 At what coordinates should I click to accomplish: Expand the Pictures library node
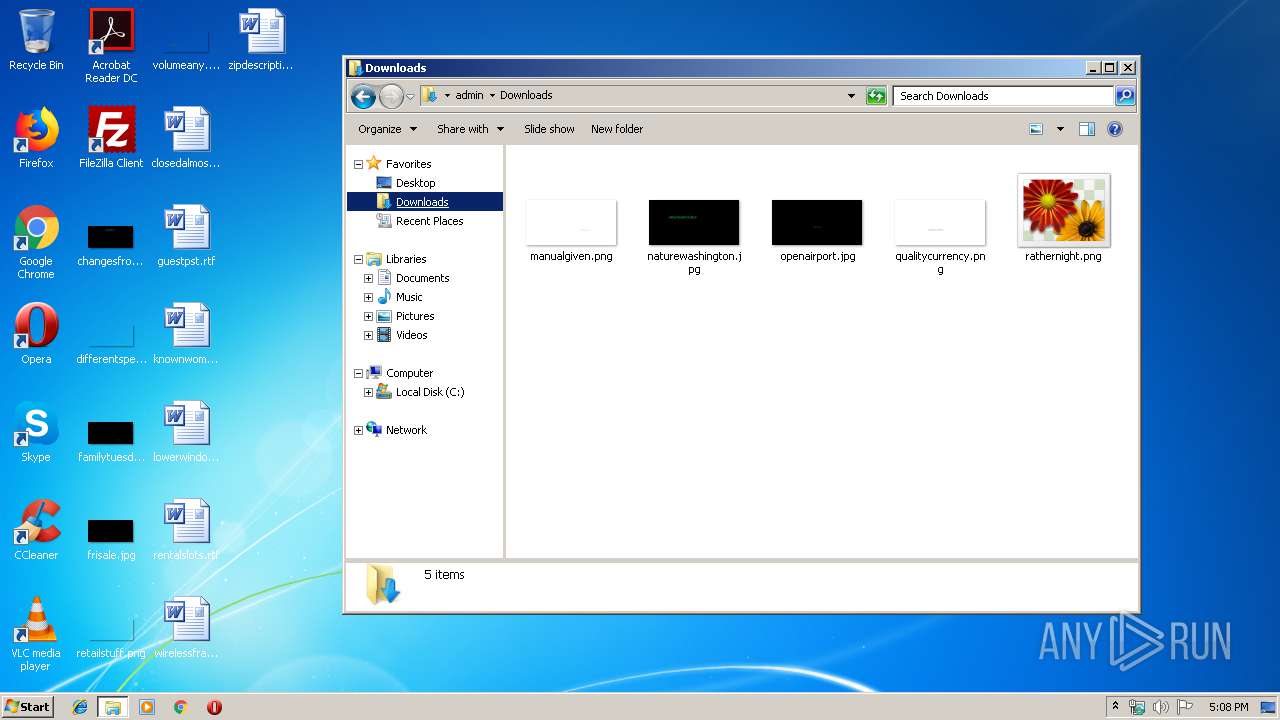(368, 316)
